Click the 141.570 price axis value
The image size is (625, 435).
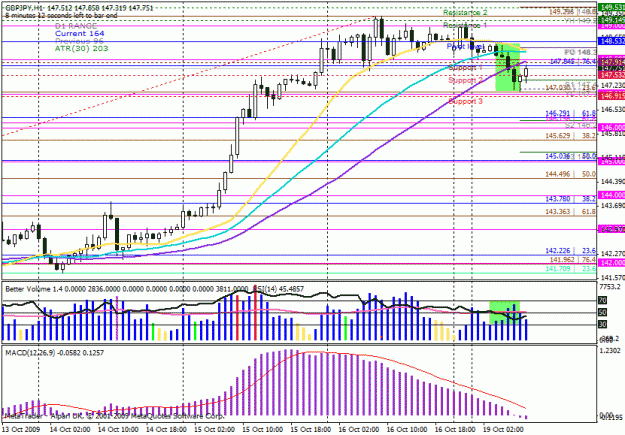click(x=612, y=278)
